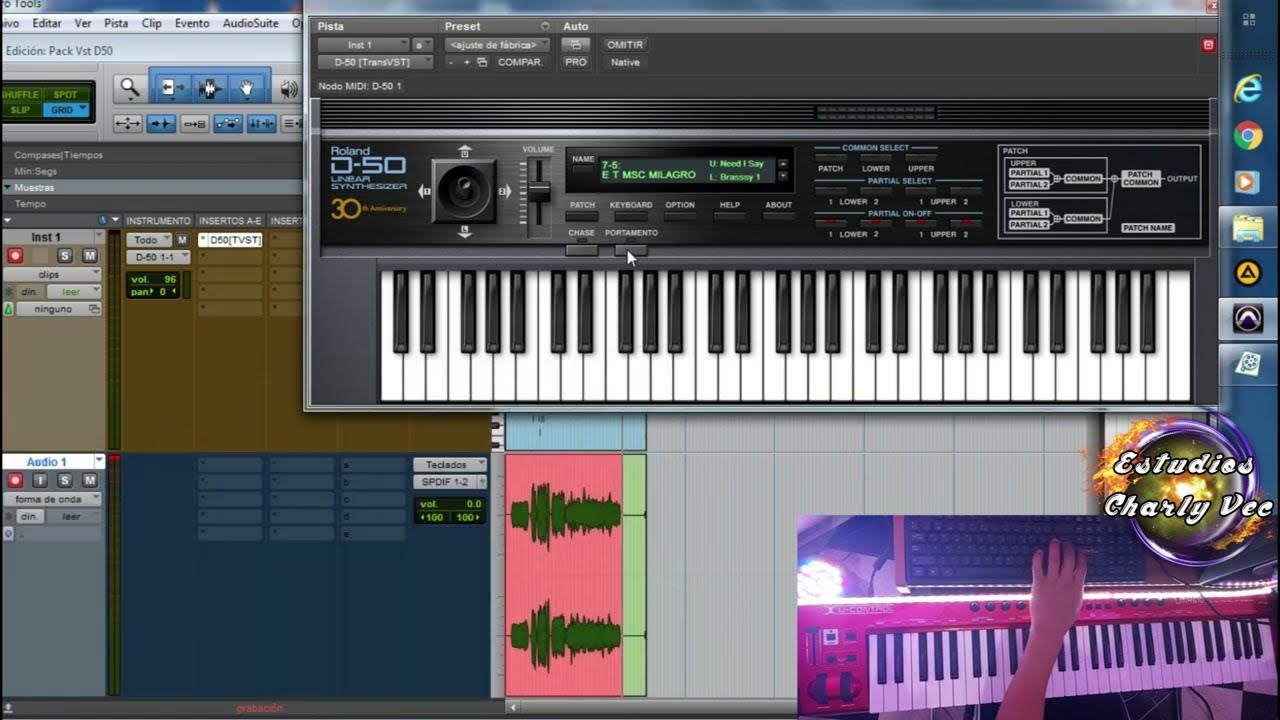Select the Selector waveform tool
Viewport: 1280px width, 720px height.
(x=209, y=89)
